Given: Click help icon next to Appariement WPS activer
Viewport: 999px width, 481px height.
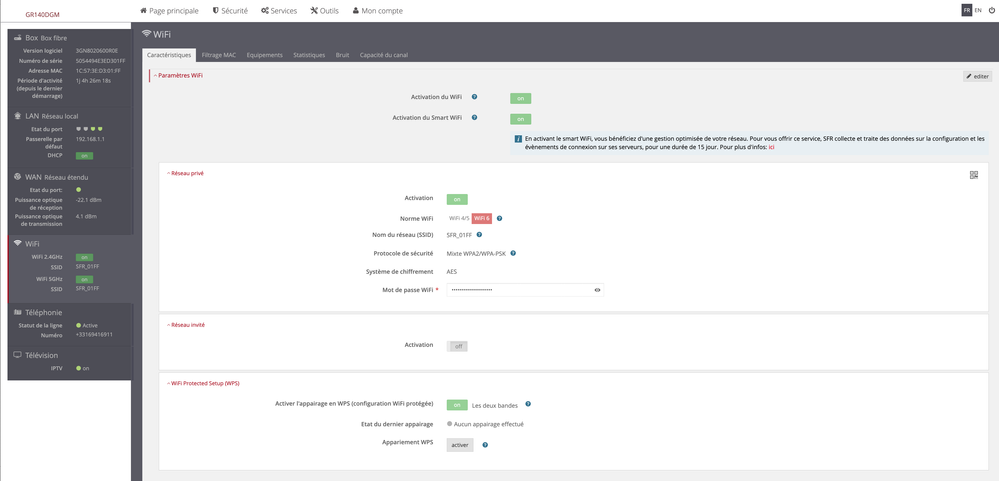Looking at the screenshot, I should (485, 445).
